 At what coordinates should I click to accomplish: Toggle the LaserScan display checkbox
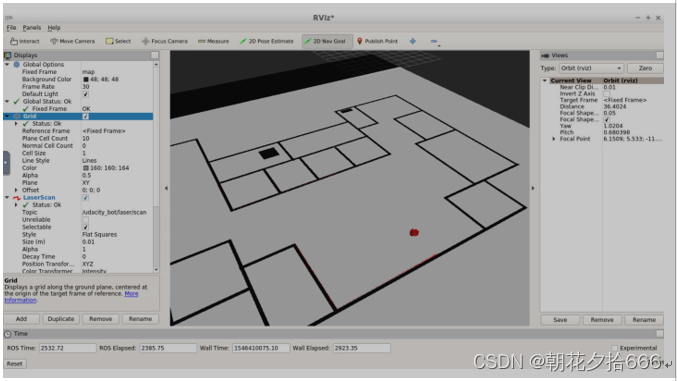(x=85, y=197)
